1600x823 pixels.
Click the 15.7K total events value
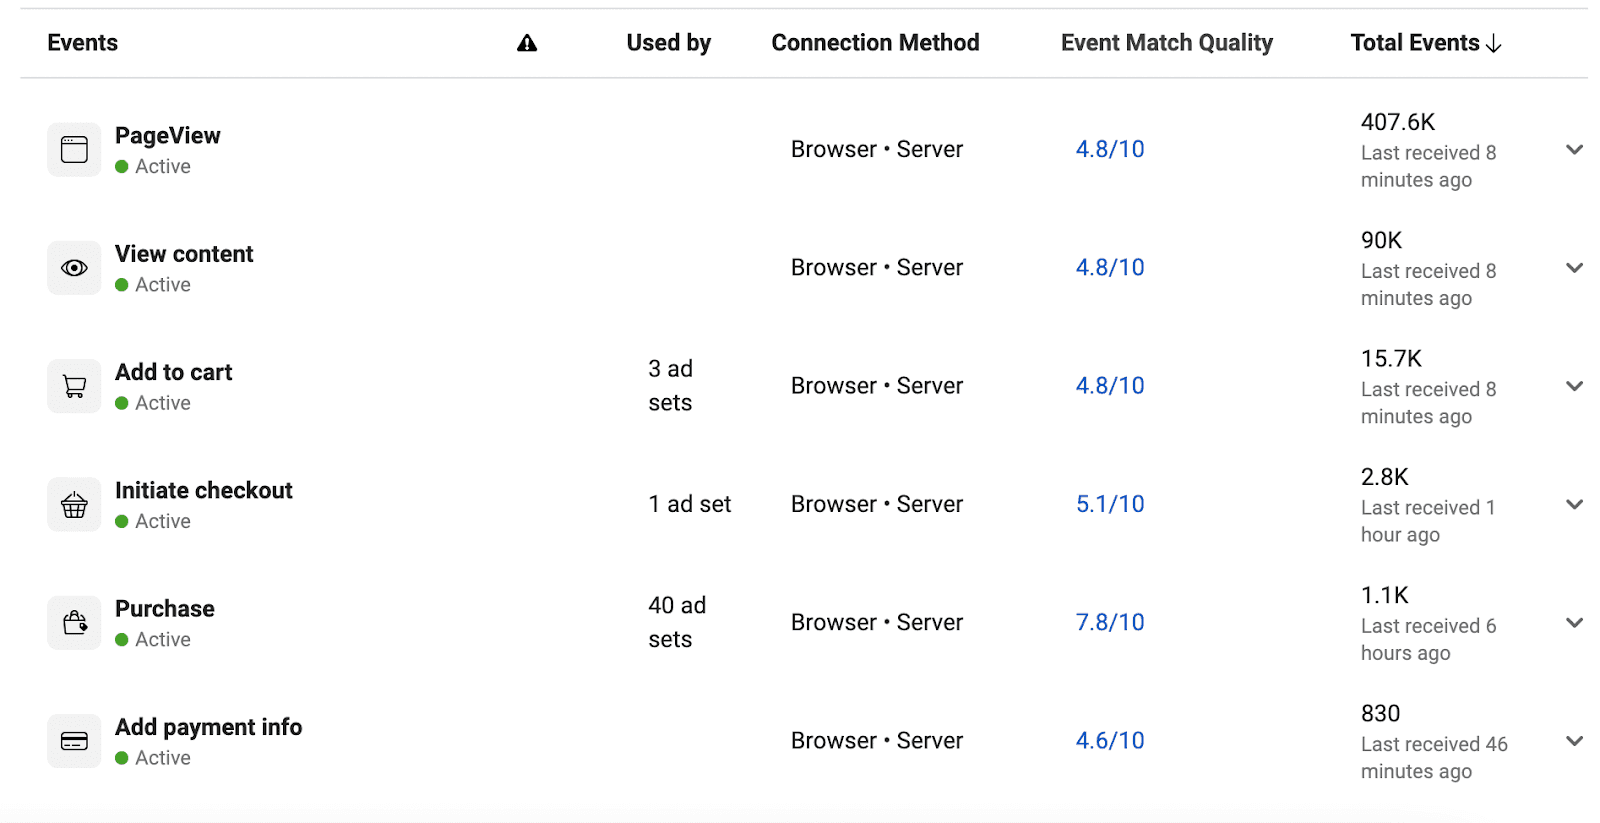pyautogui.click(x=1391, y=358)
